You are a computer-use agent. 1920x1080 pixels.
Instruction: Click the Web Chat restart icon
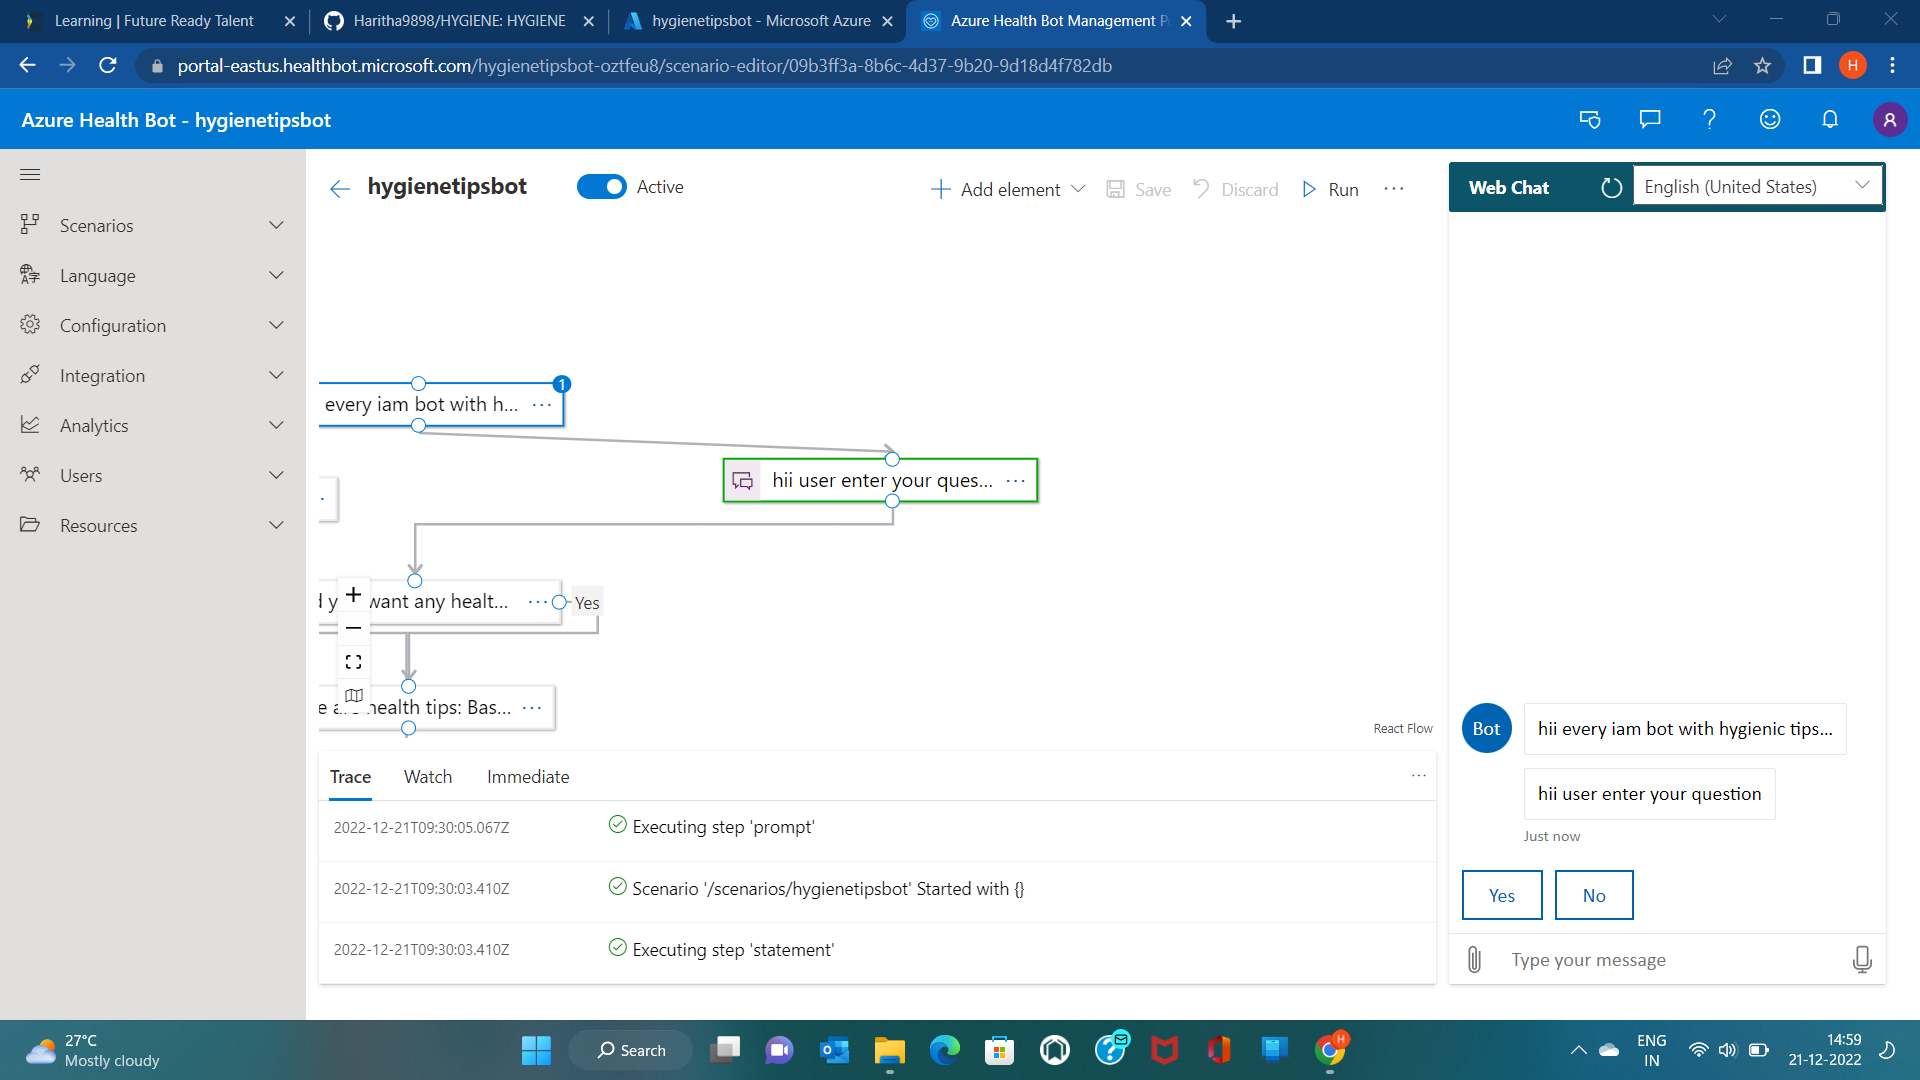[1611, 188]
